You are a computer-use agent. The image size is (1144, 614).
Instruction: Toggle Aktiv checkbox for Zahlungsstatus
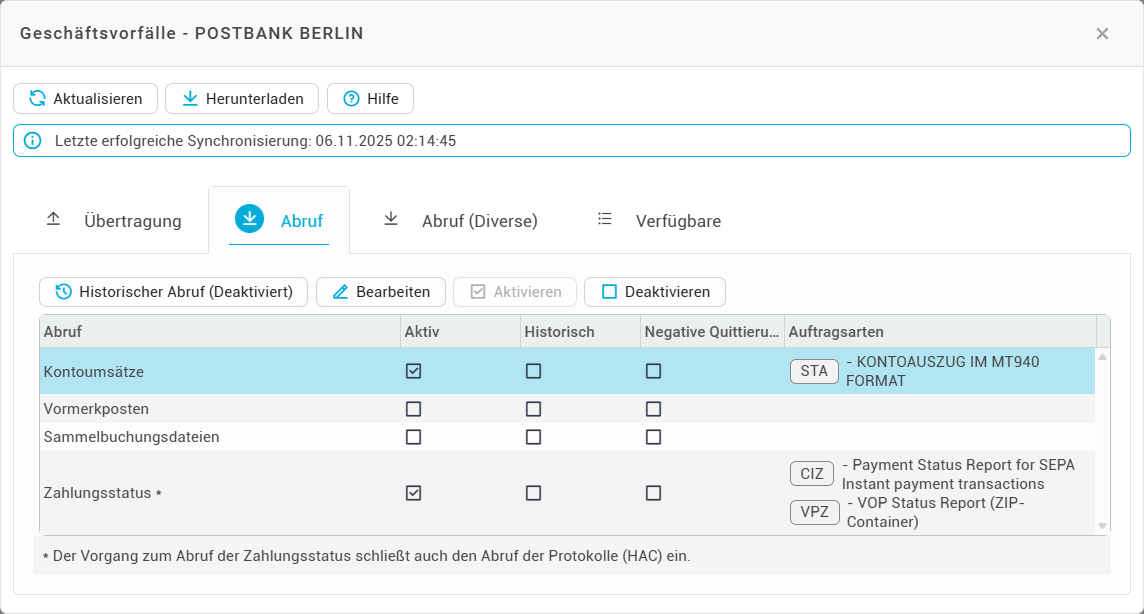(x=413, y=493)
